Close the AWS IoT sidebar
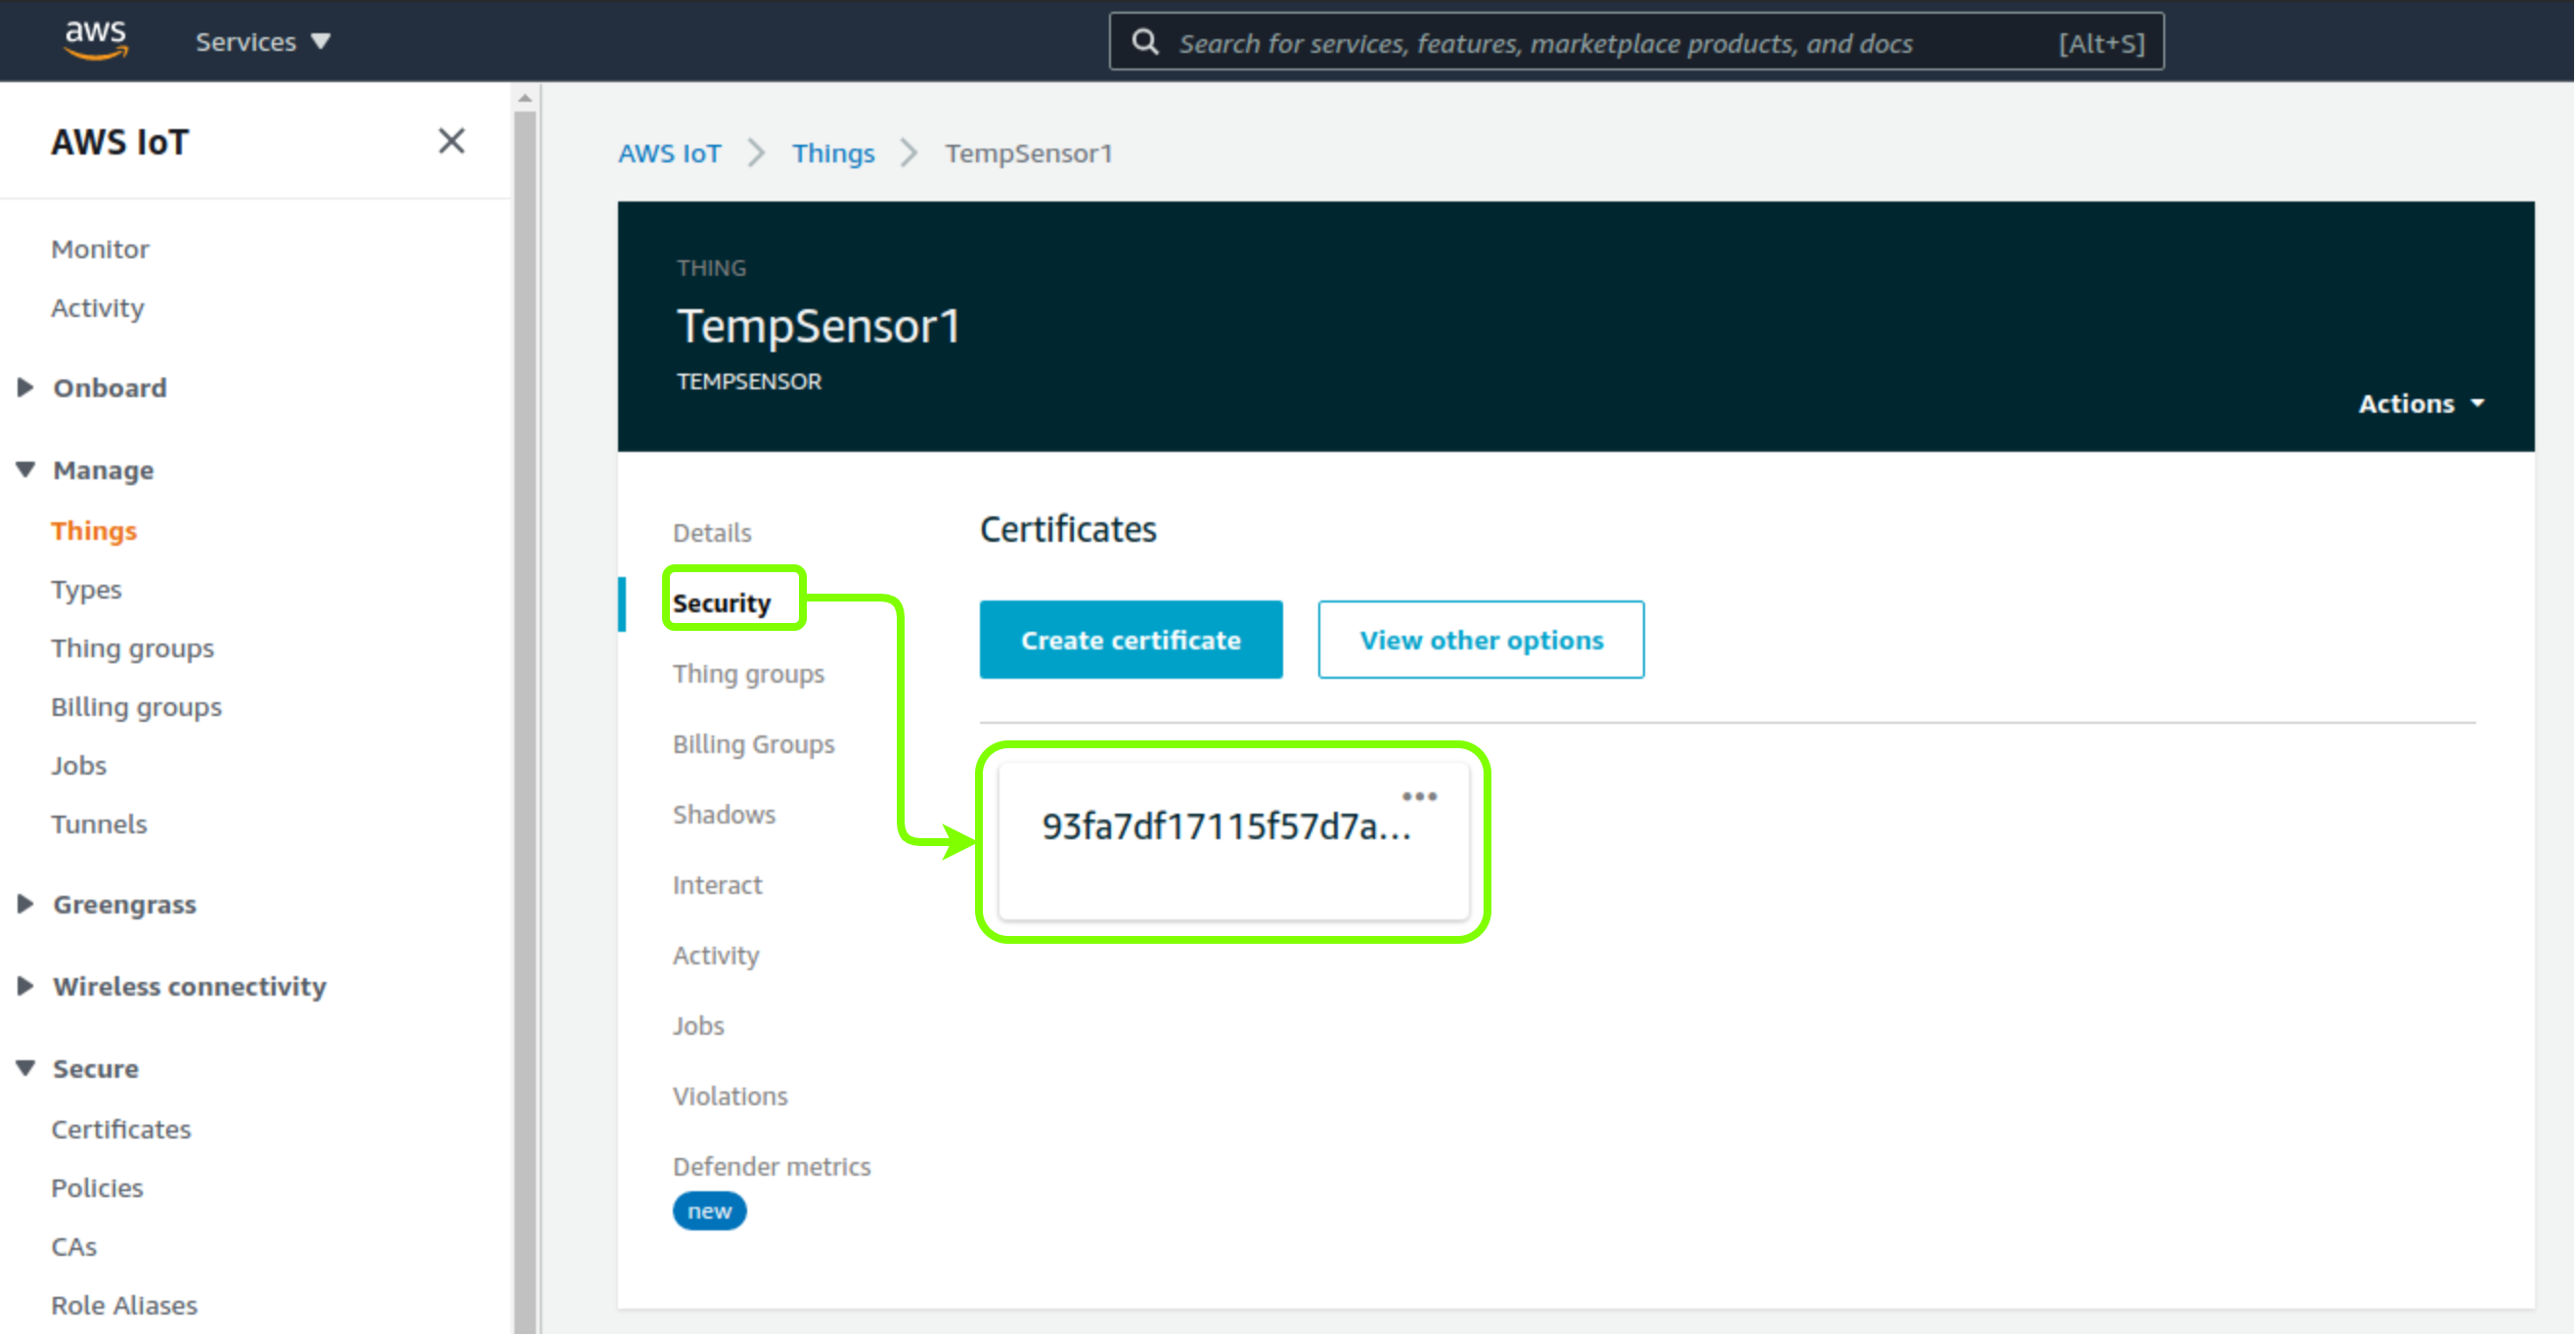Viewport: 2576px width, 1336px height. 452,141
